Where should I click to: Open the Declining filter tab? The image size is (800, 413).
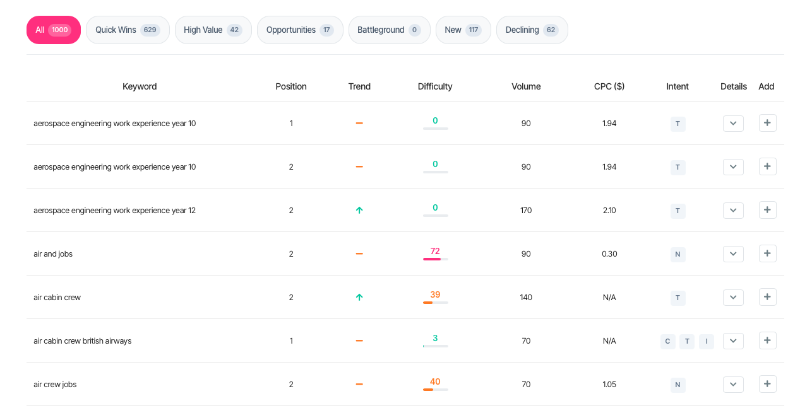click(x=532, y=30)
